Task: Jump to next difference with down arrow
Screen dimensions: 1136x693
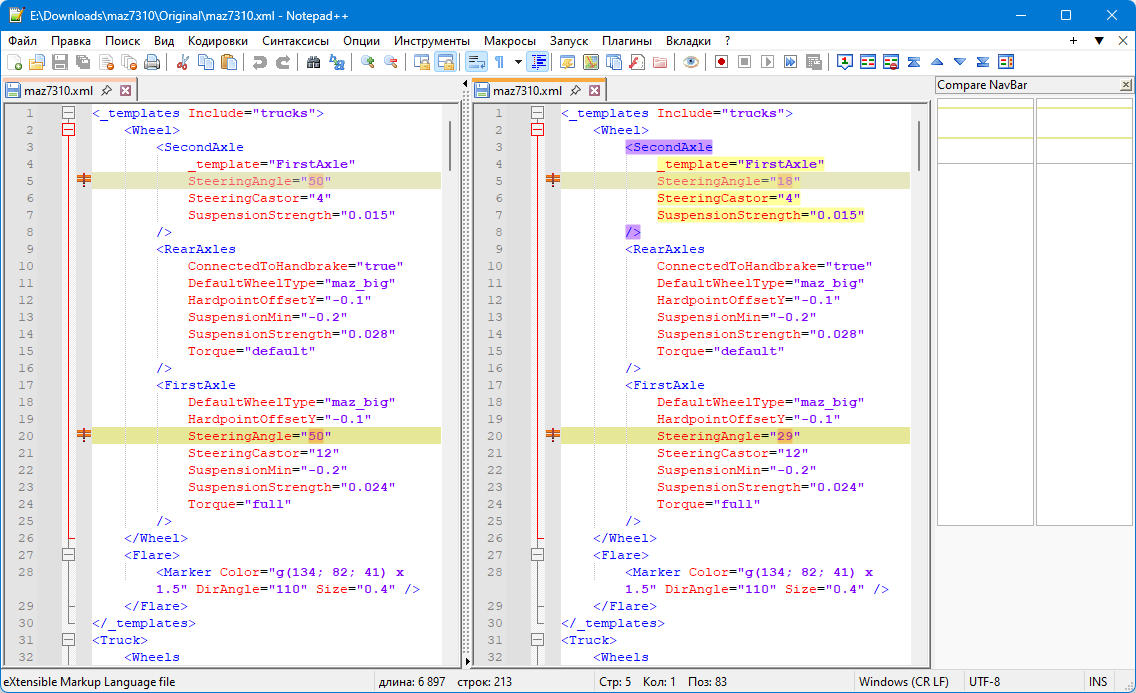Action: tap(960, 62)
